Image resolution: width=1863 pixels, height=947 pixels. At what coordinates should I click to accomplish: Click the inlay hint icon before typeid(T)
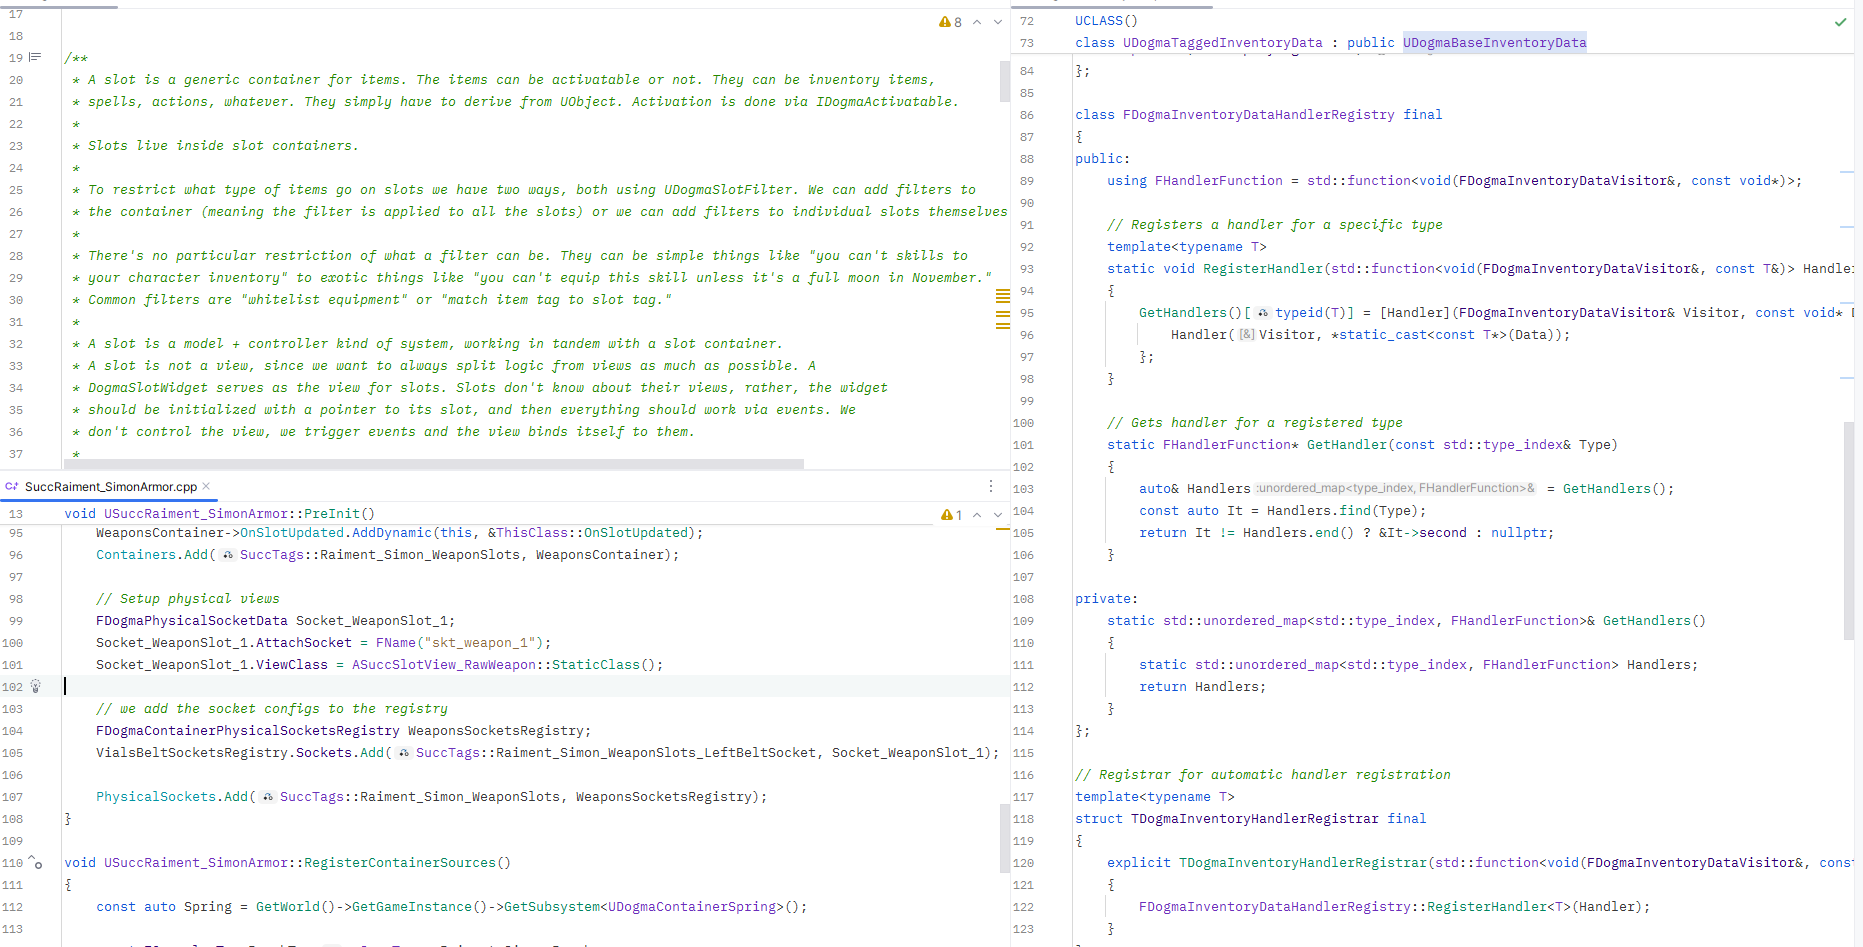1263,313
